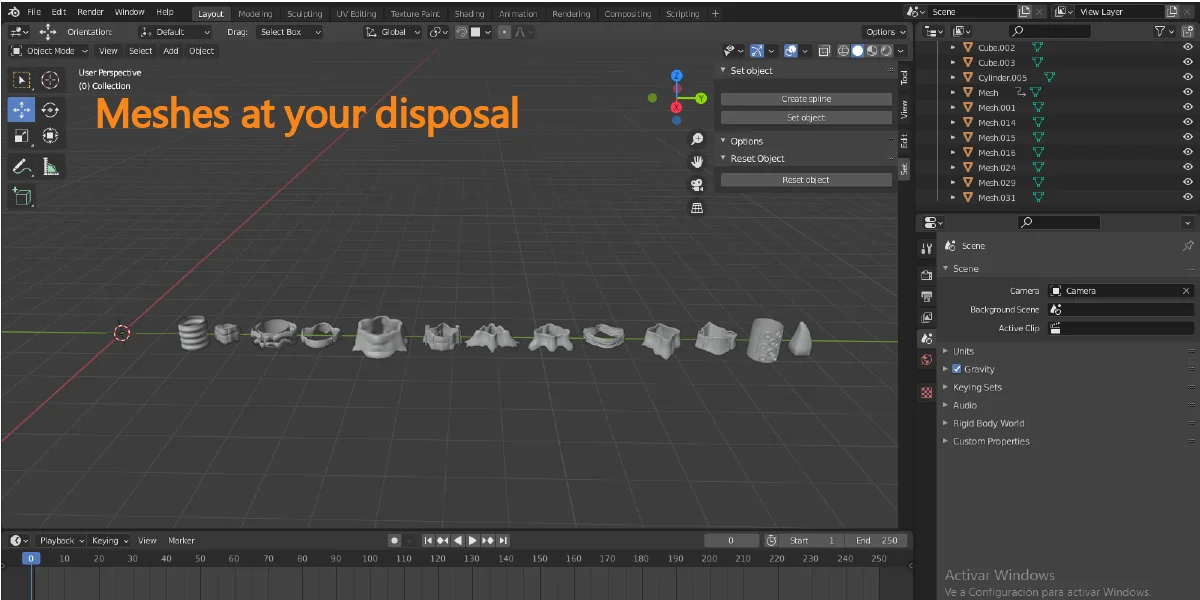
Task: Switch to the Sculpting workspace tab
Action: pos(303,13)
